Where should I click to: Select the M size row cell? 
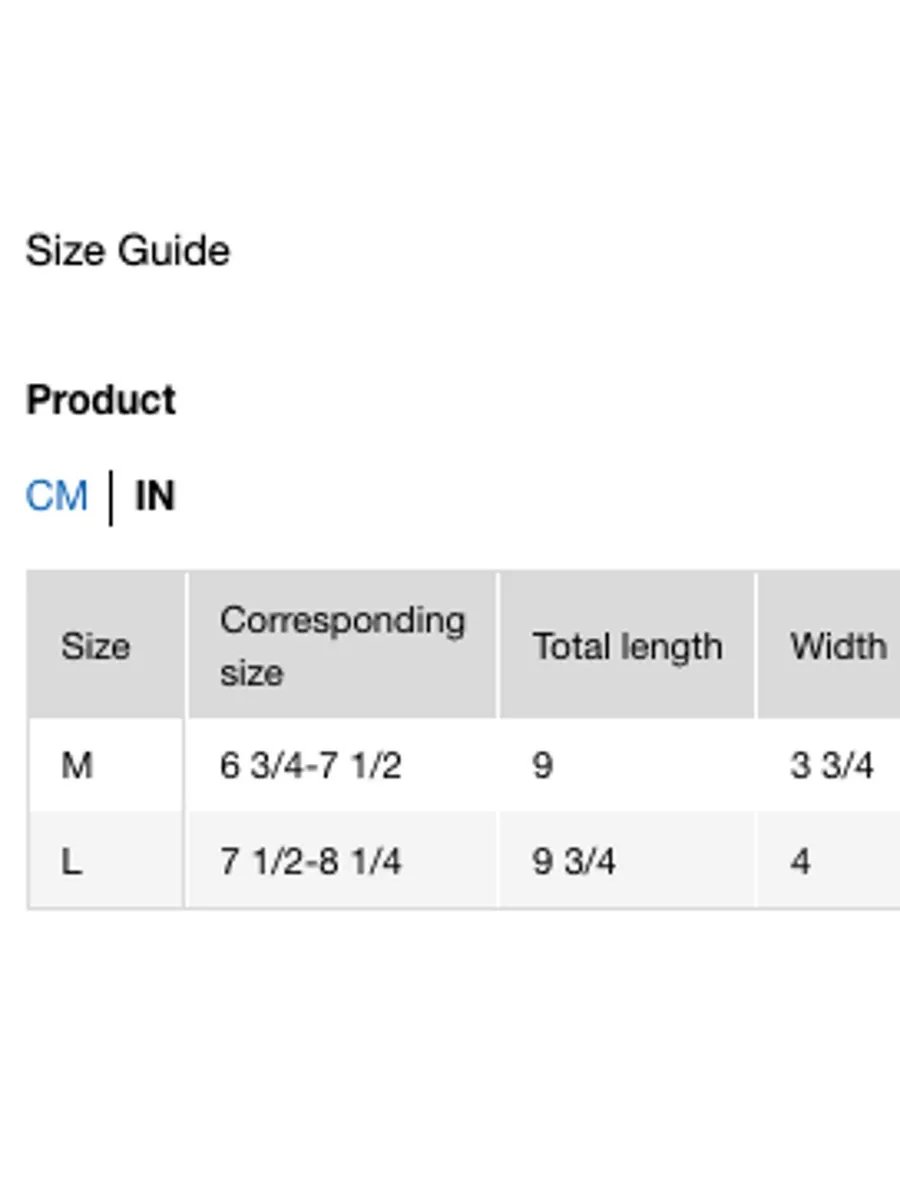[x=105, y=765]
